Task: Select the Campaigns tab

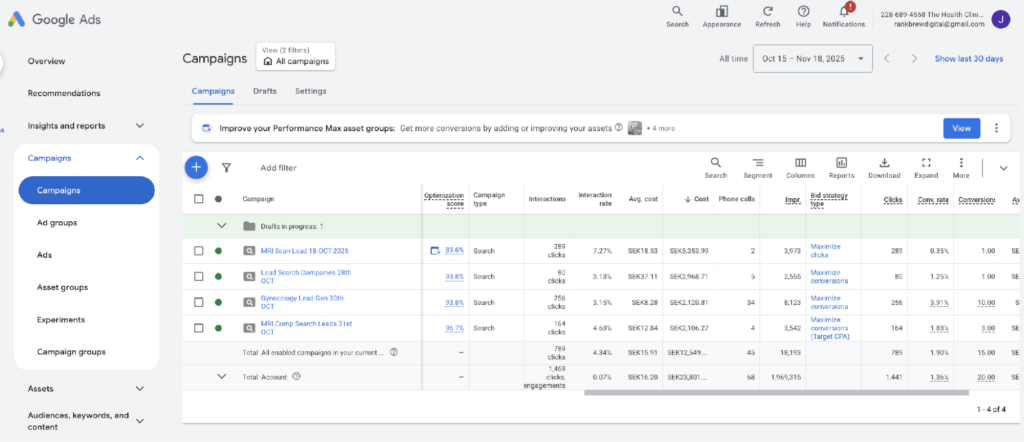Action: pos(213,91)
